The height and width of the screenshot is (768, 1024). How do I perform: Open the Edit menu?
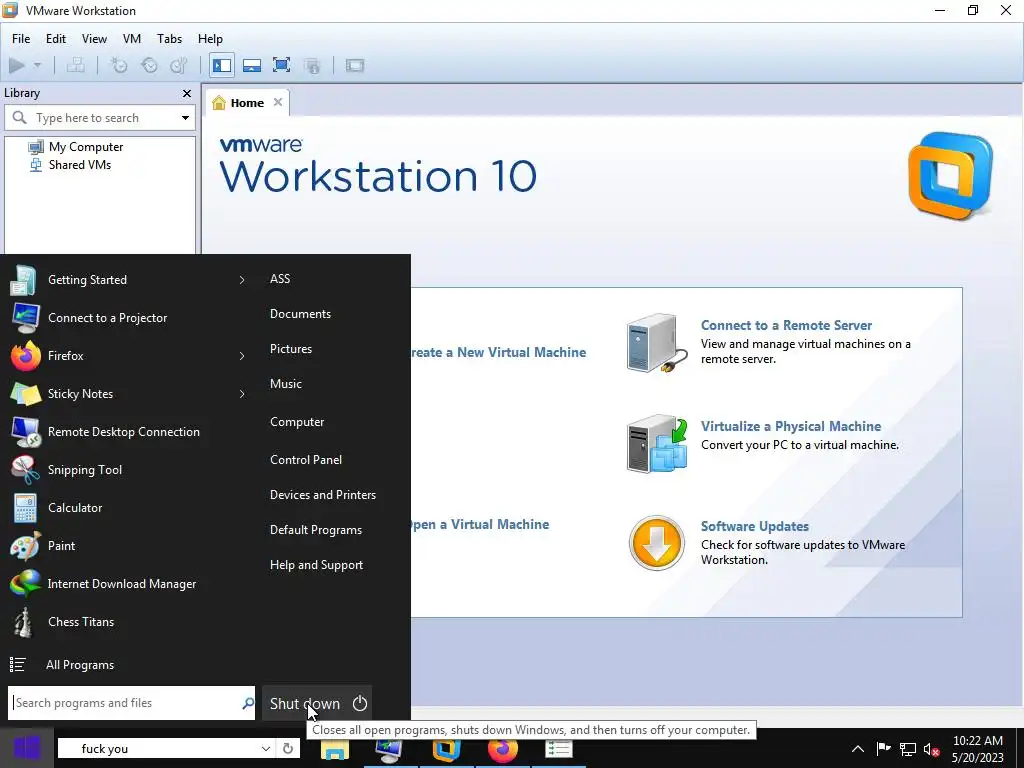click(x=56, y=39)
